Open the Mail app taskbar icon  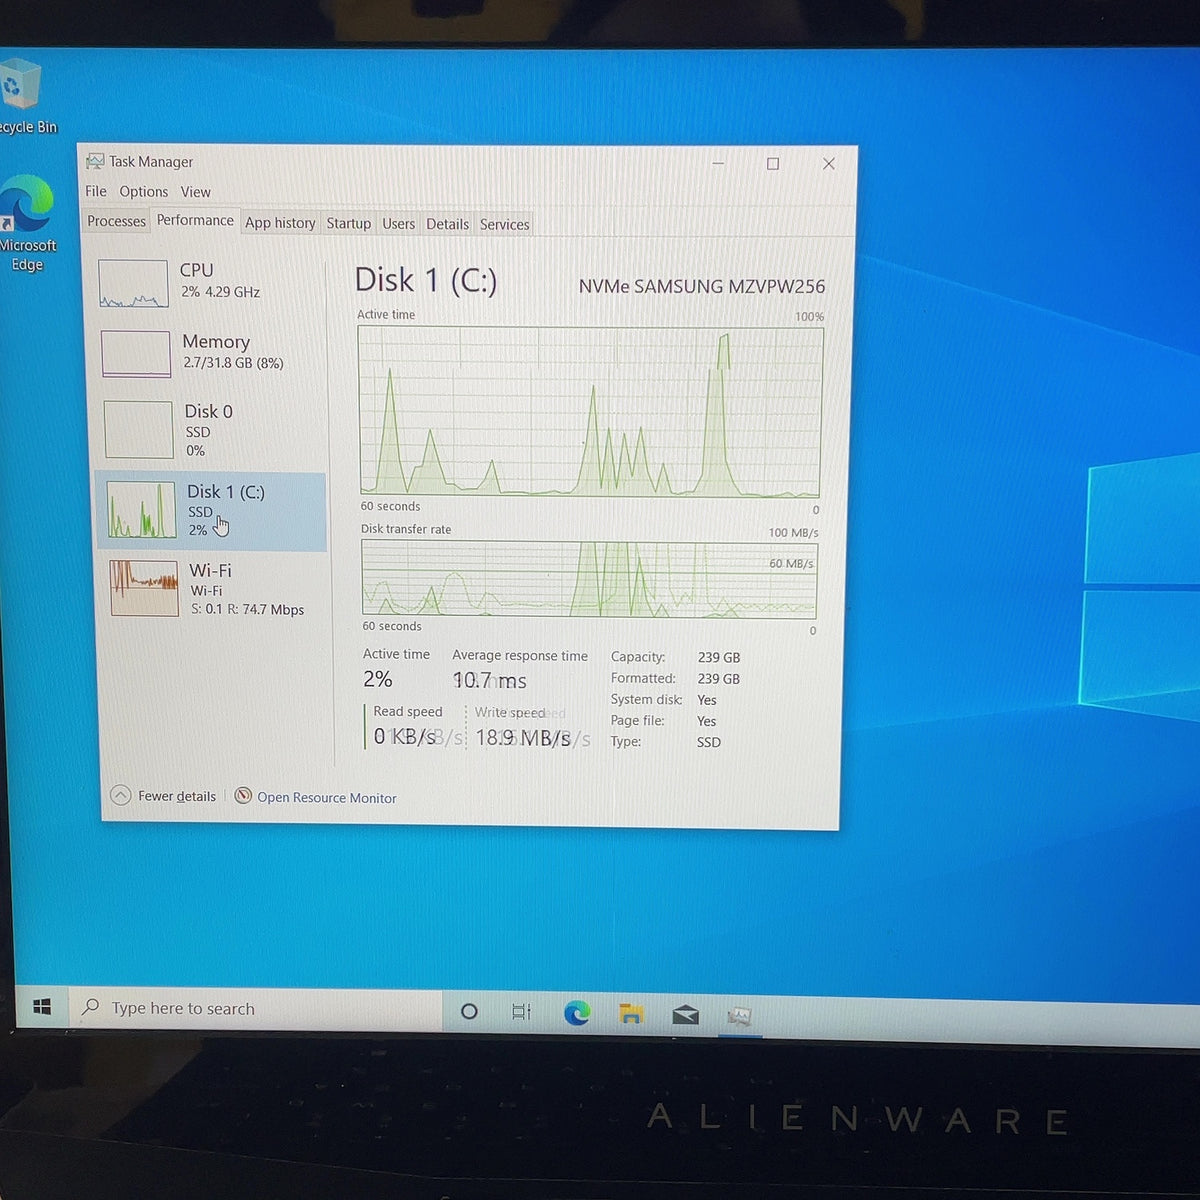coord(685,1015)
